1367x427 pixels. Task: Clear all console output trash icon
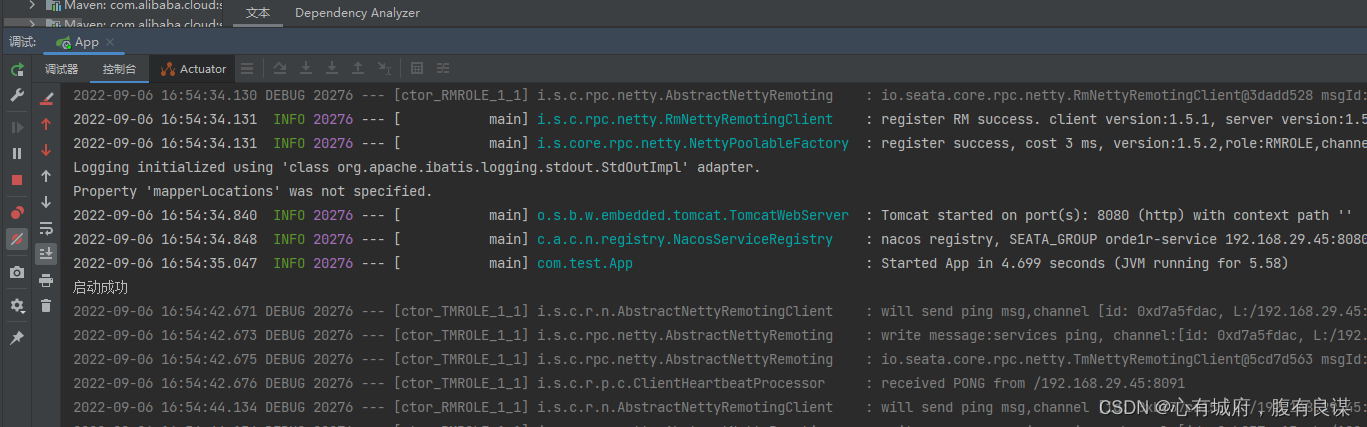(x=46, y=306)
